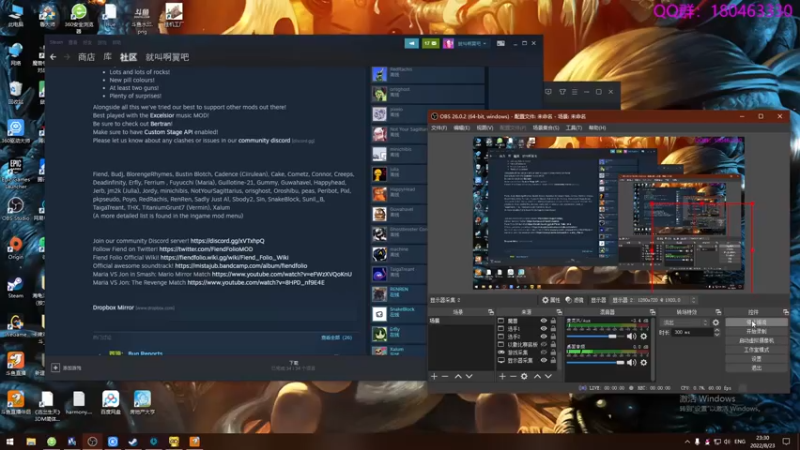Open the OBS 编辑(E) menu

coord(461,128)
